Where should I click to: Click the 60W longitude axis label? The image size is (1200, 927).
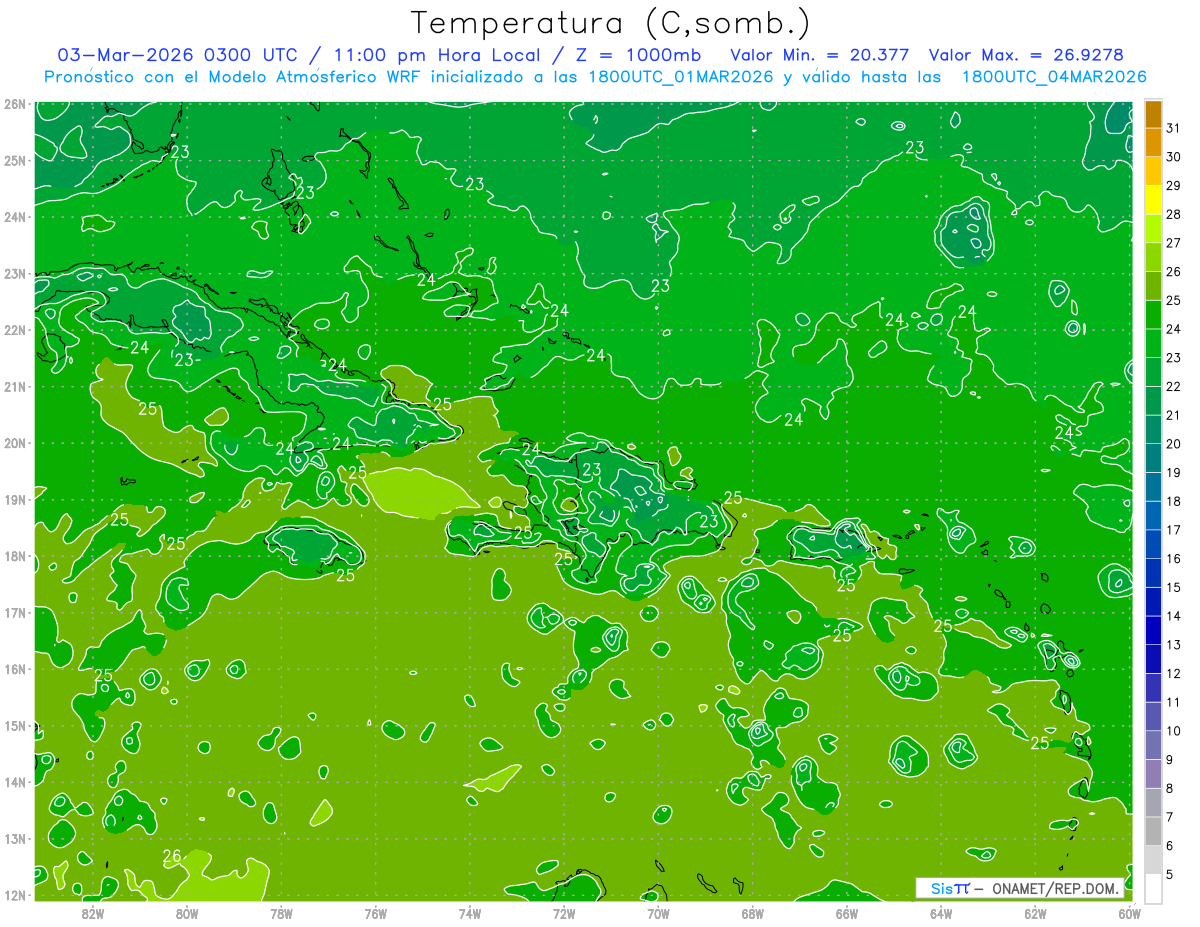(1130, 913)
